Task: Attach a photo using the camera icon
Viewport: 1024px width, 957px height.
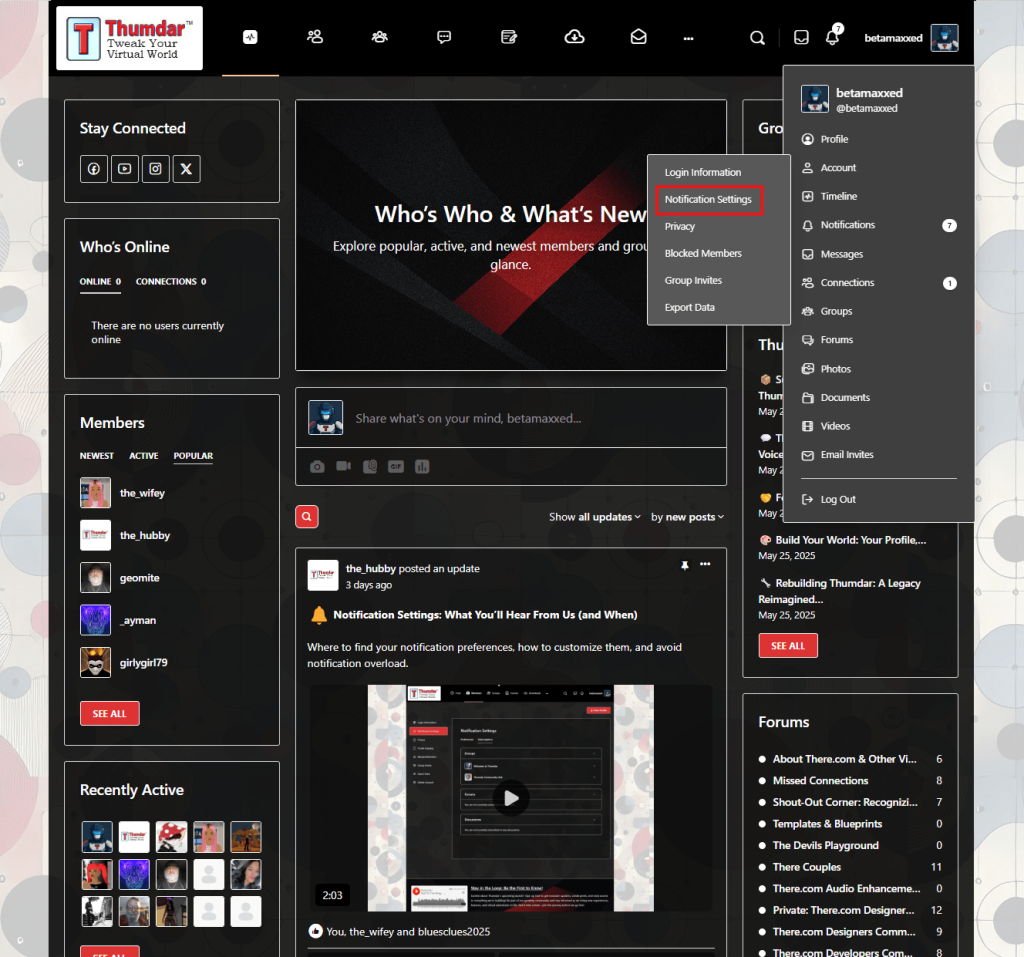Action: pyautogui.click(x=317, y=466)
